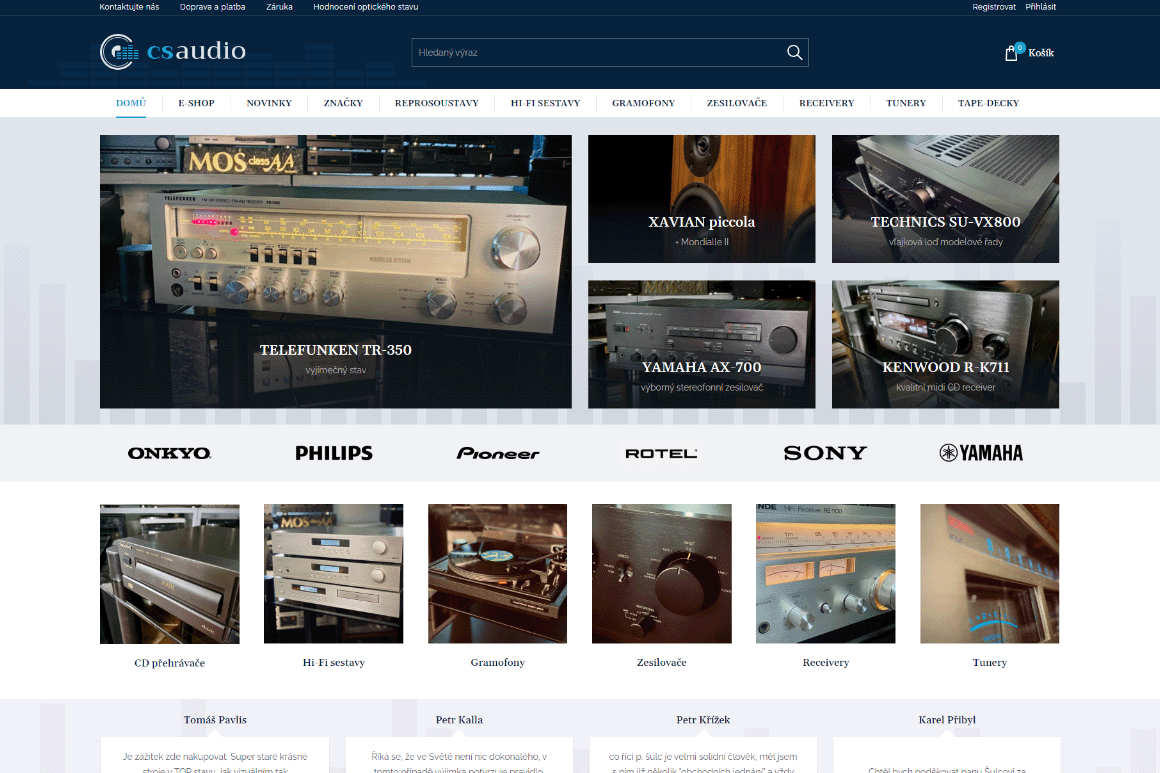Click the Zesilovače caption below image
The image size is (1160, 773).
661,663
